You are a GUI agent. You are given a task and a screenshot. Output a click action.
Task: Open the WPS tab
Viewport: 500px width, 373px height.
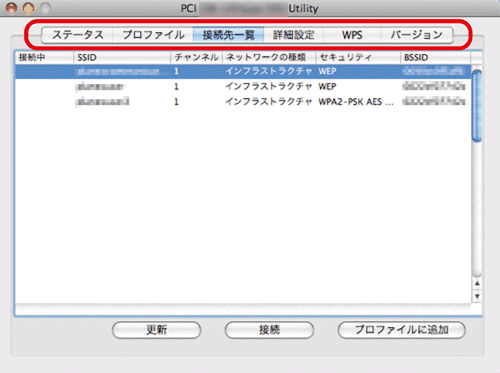pyautogui.click(x=352, y=35)
